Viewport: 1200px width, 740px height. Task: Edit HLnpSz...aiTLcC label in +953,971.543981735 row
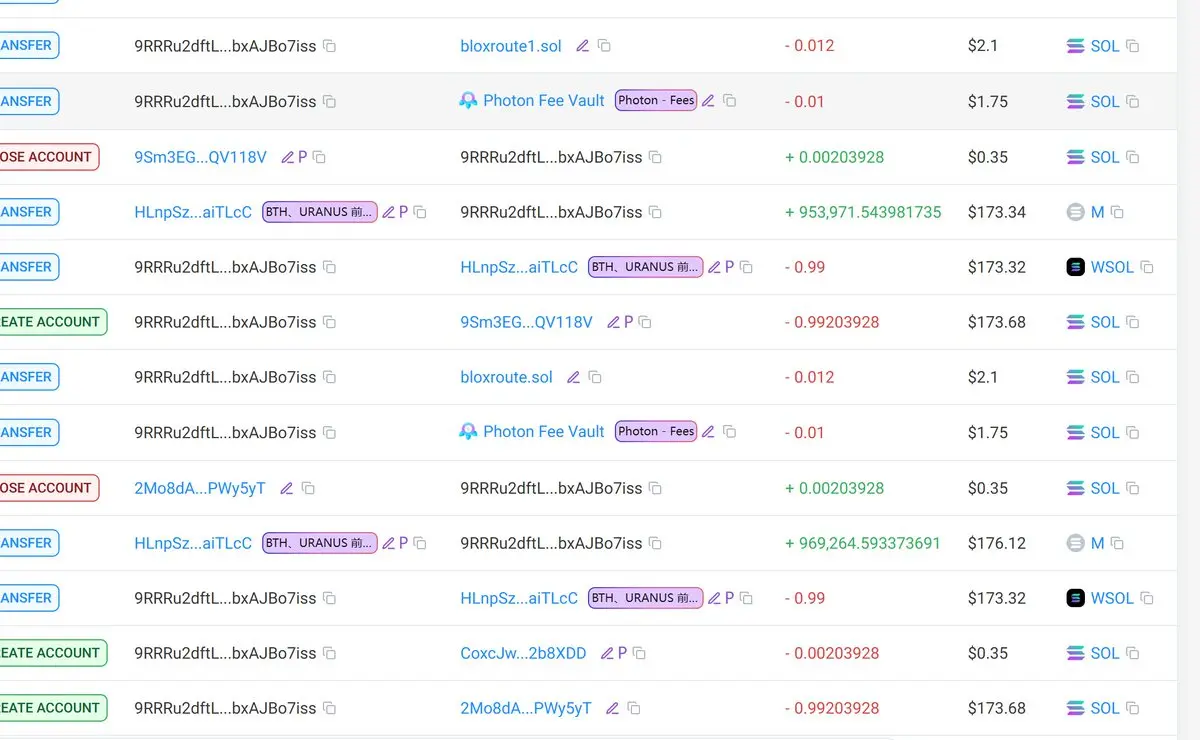[x=389, y=212]
